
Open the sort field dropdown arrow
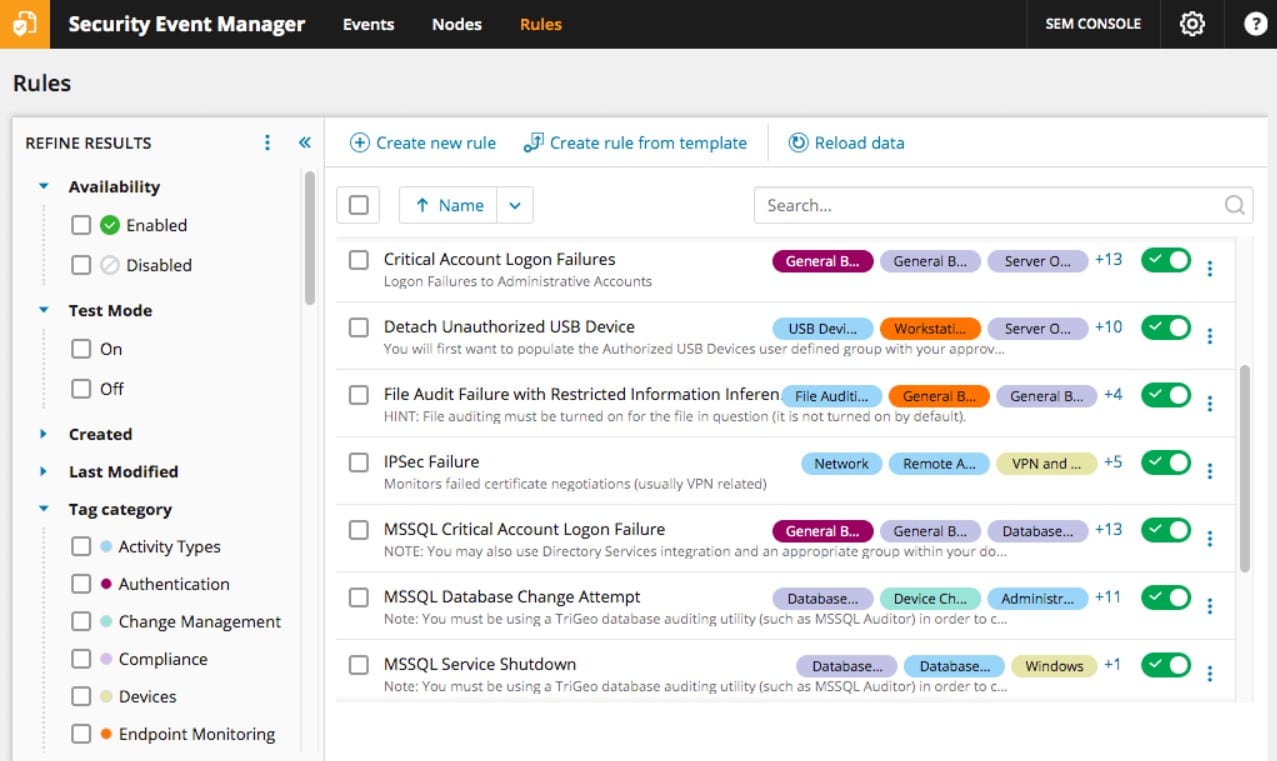[x=515, y=205]
